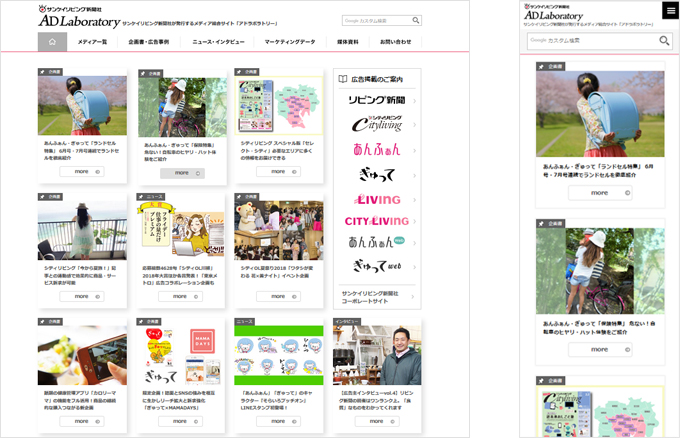Open the フライデープレミアム illustration thumbnail

[x=181, y=230]
